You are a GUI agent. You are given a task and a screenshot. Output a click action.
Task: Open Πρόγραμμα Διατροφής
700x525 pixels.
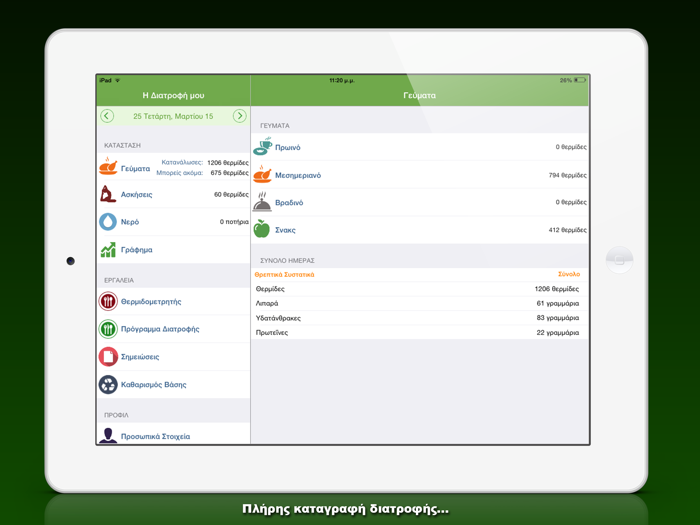tap(173, 329)
